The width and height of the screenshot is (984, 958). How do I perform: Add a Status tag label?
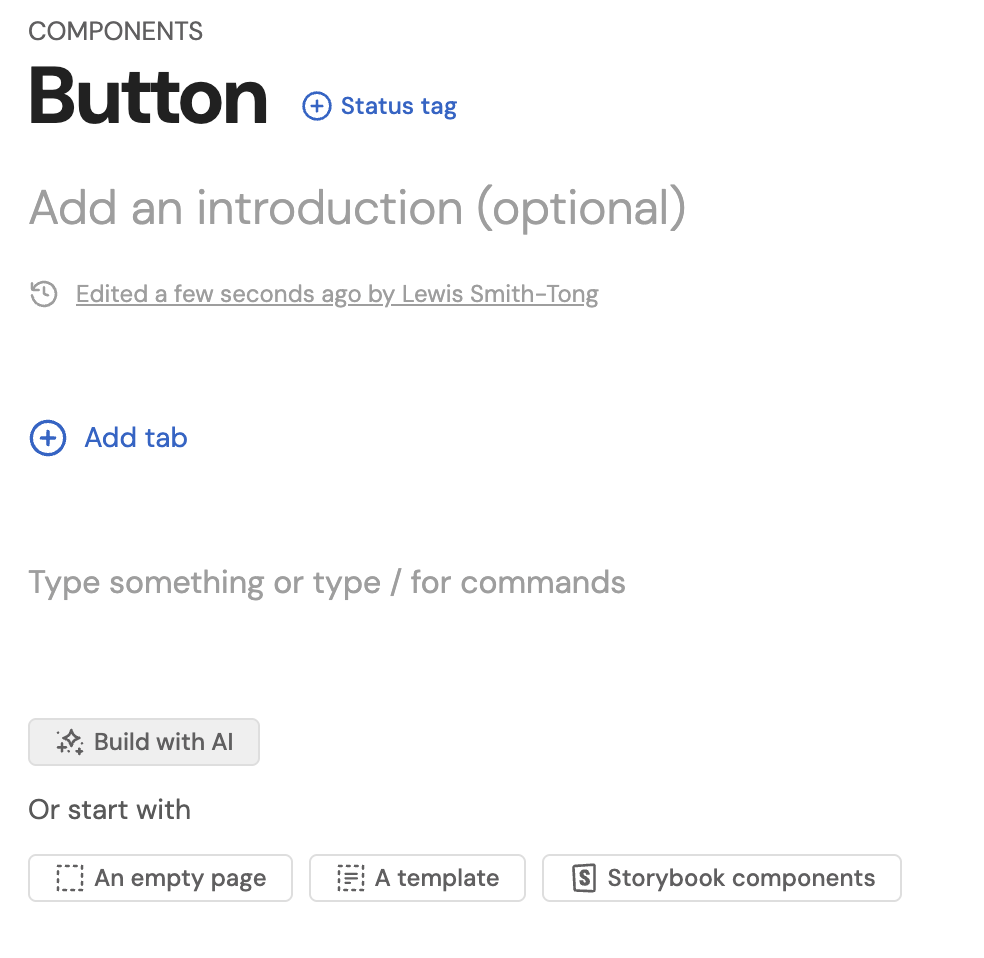(398, 106)
